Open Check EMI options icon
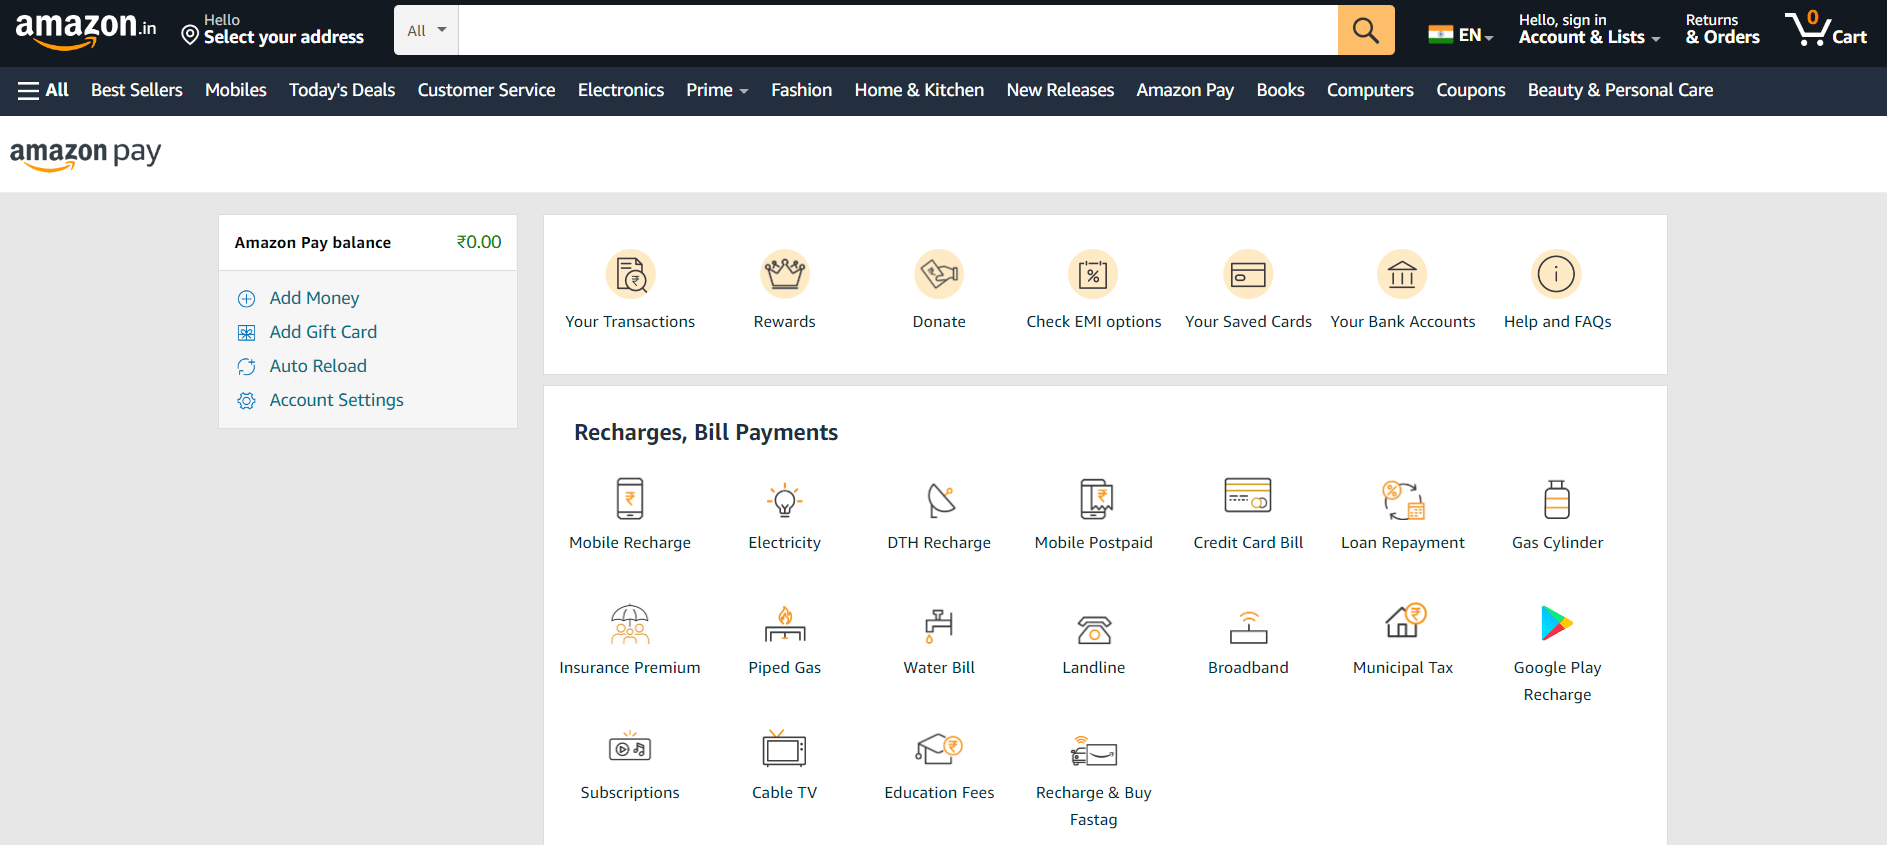This screenshot has height=845, width=1887. 1093,274
